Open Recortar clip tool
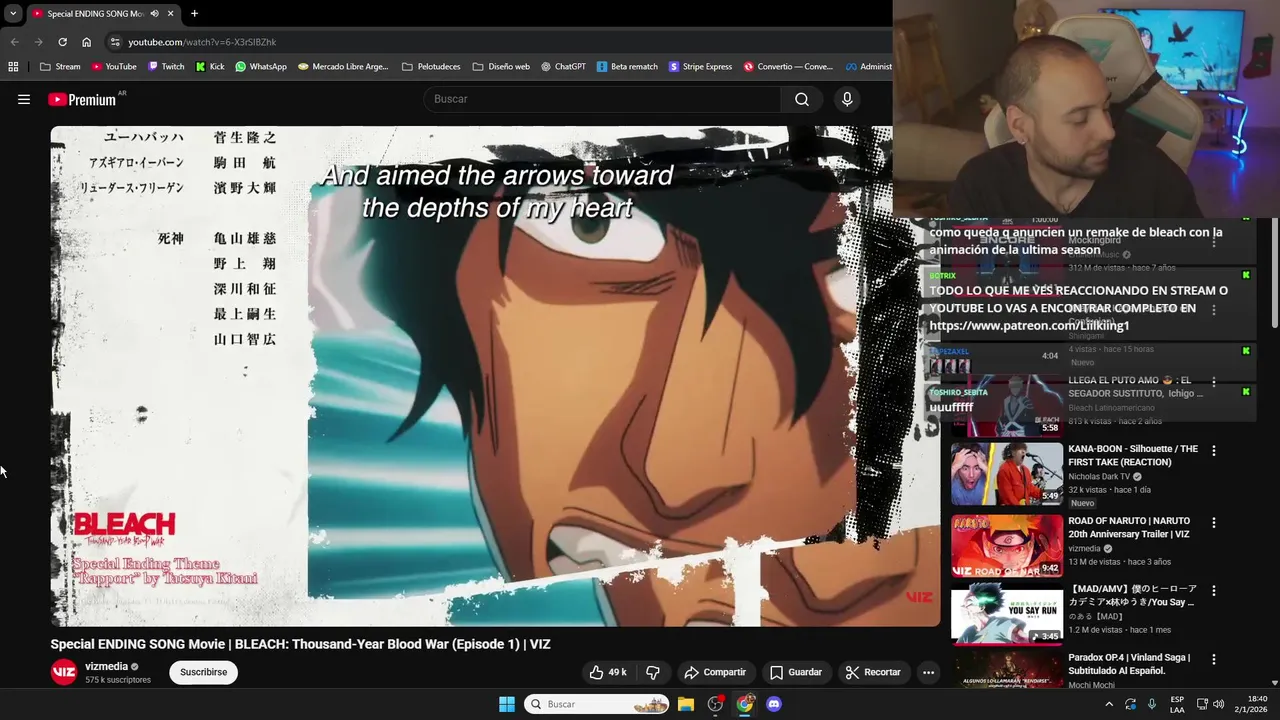 pos(873,672)
